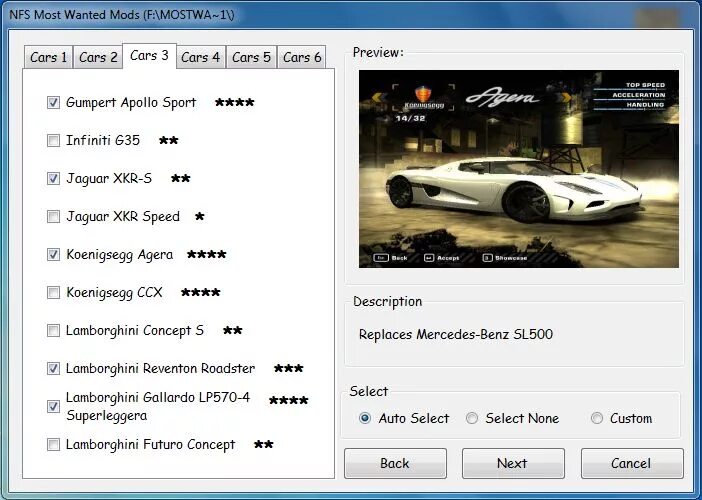Click the Back button
702x500 pixels.
[395, 463]
